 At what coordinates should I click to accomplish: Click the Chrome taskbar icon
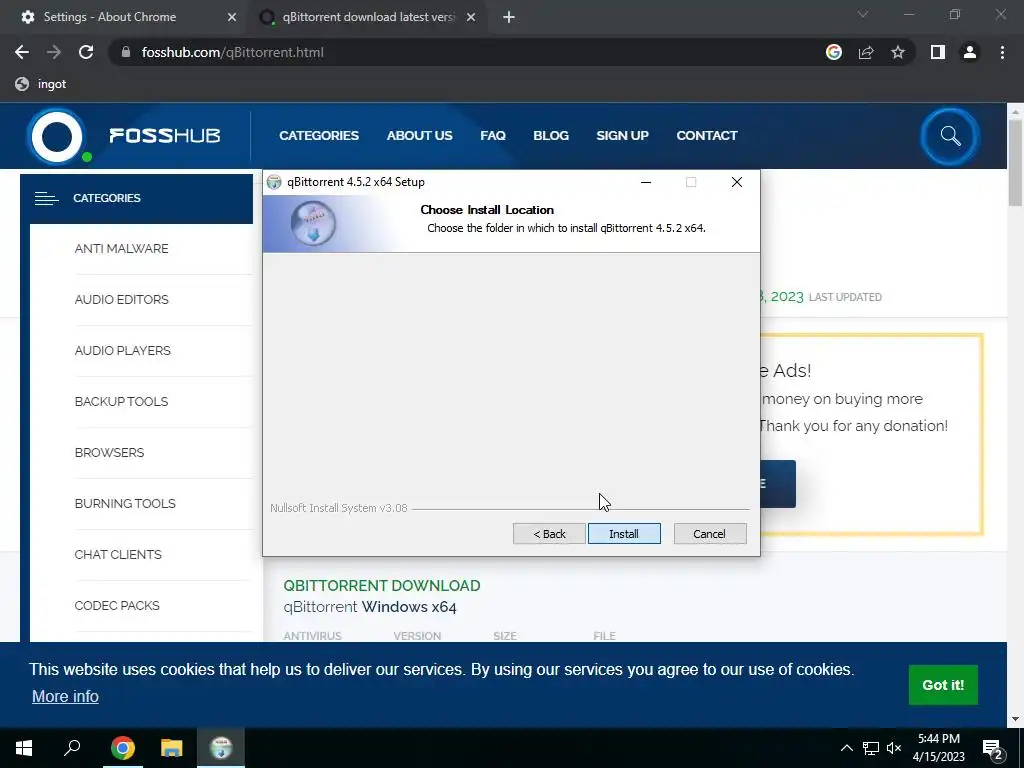tap(123, 748)
